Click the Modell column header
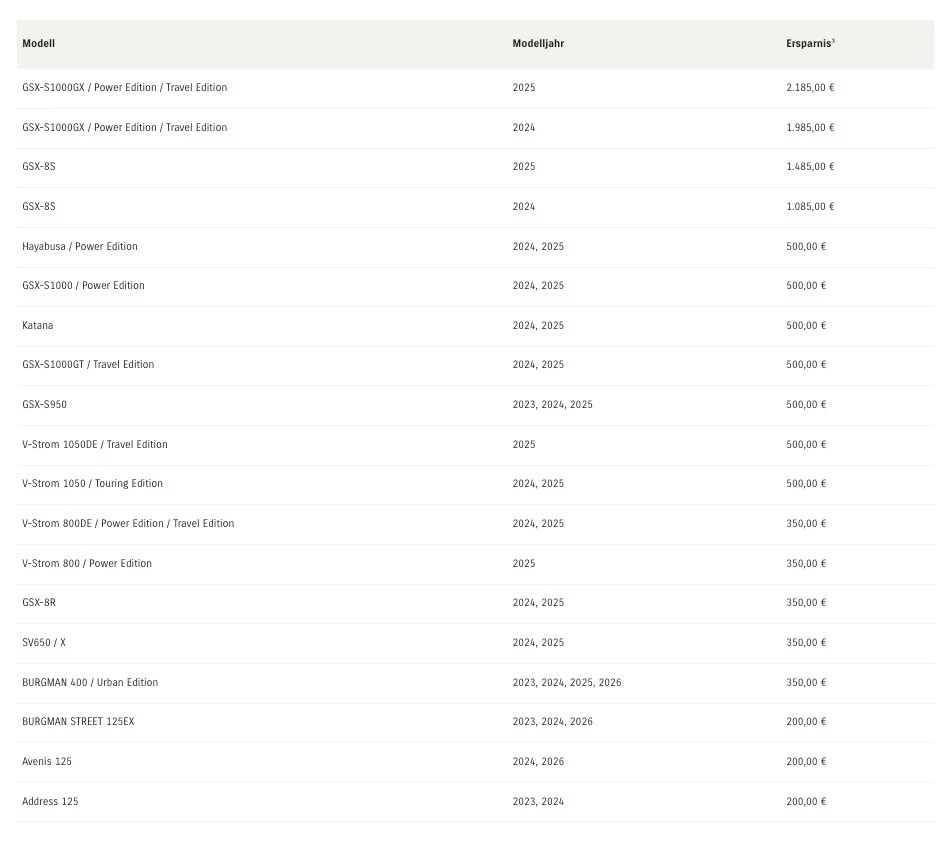The image size is (951, 844). coord(38,44)
